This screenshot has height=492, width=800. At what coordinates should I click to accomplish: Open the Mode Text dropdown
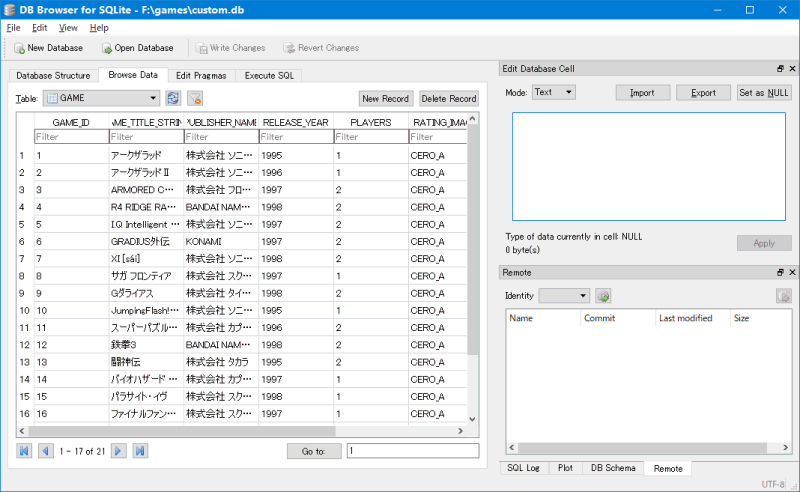[554, 92]
